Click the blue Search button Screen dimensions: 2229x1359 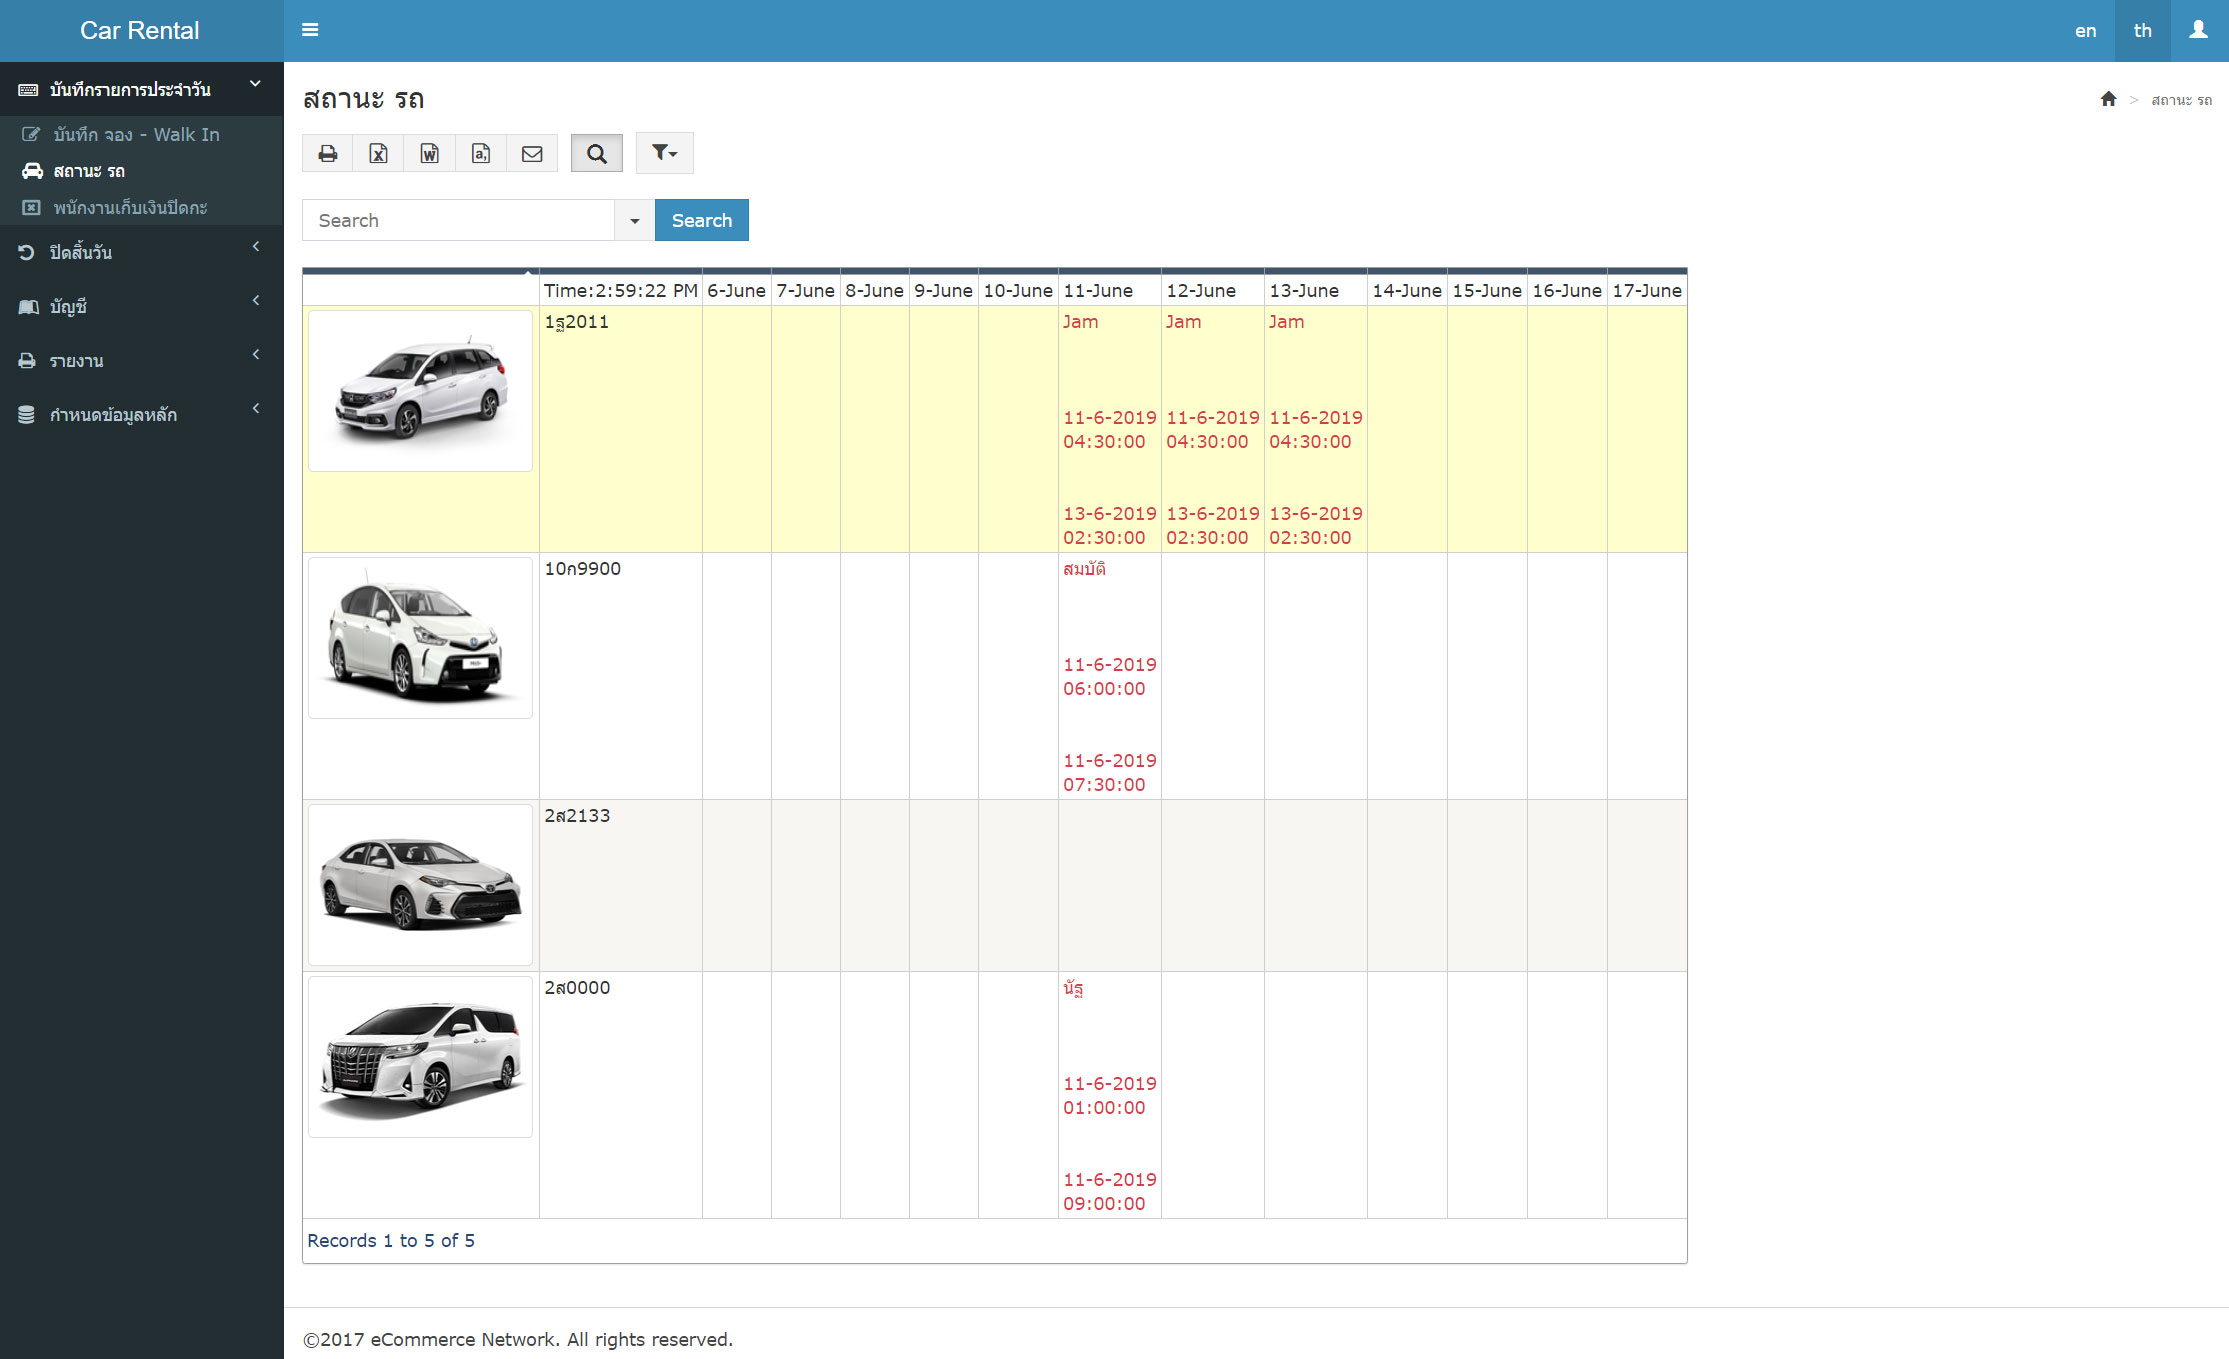[701, 220]
